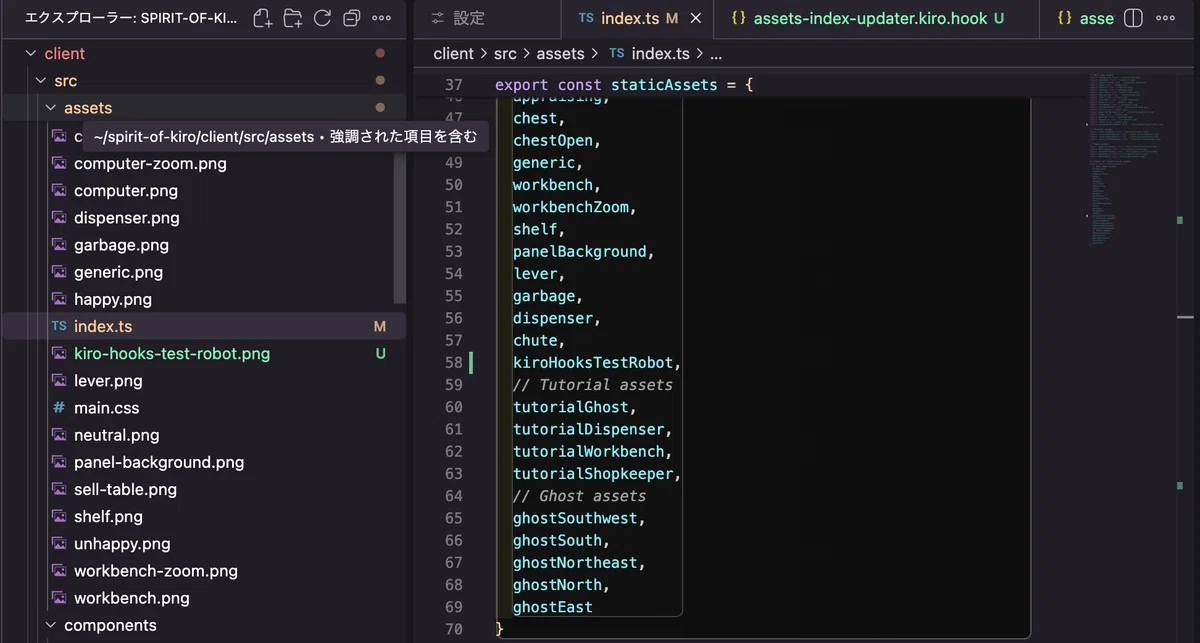Select index.ts in the file tree
Screen dimensions: 1200x643
pos(203,326)
